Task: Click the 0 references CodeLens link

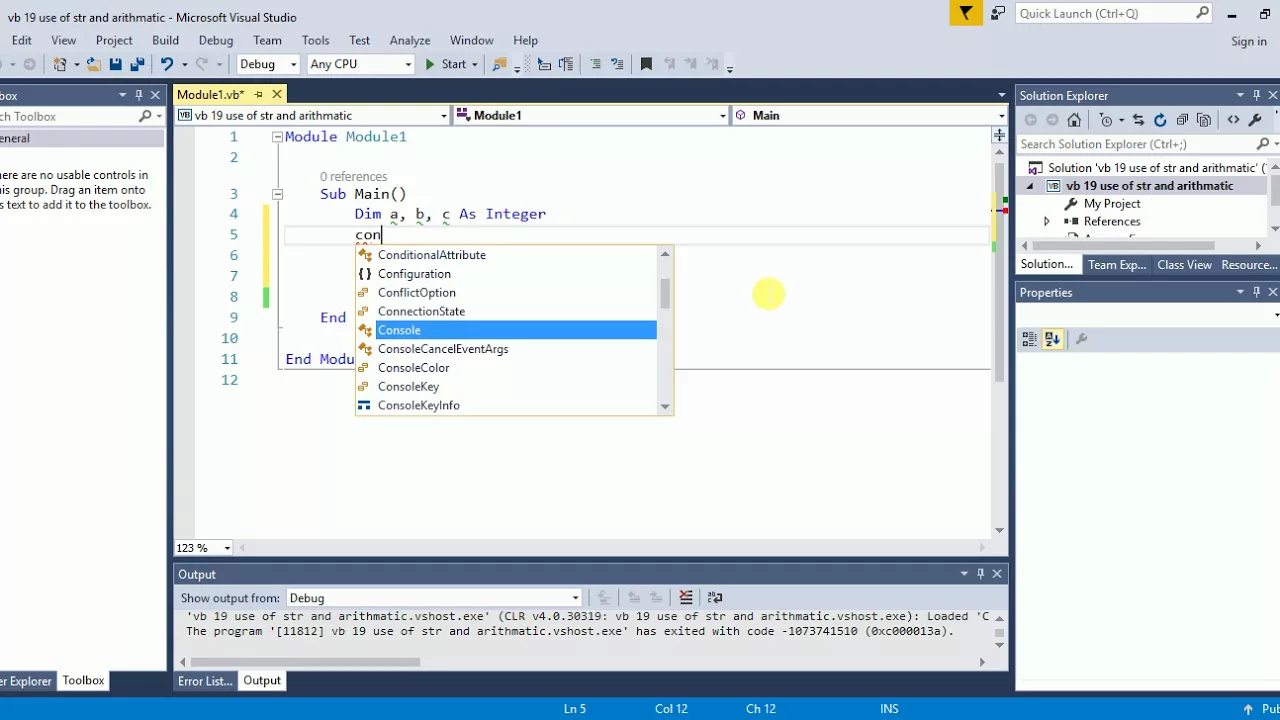Action: pyautogui.click(x=353, y=177)
